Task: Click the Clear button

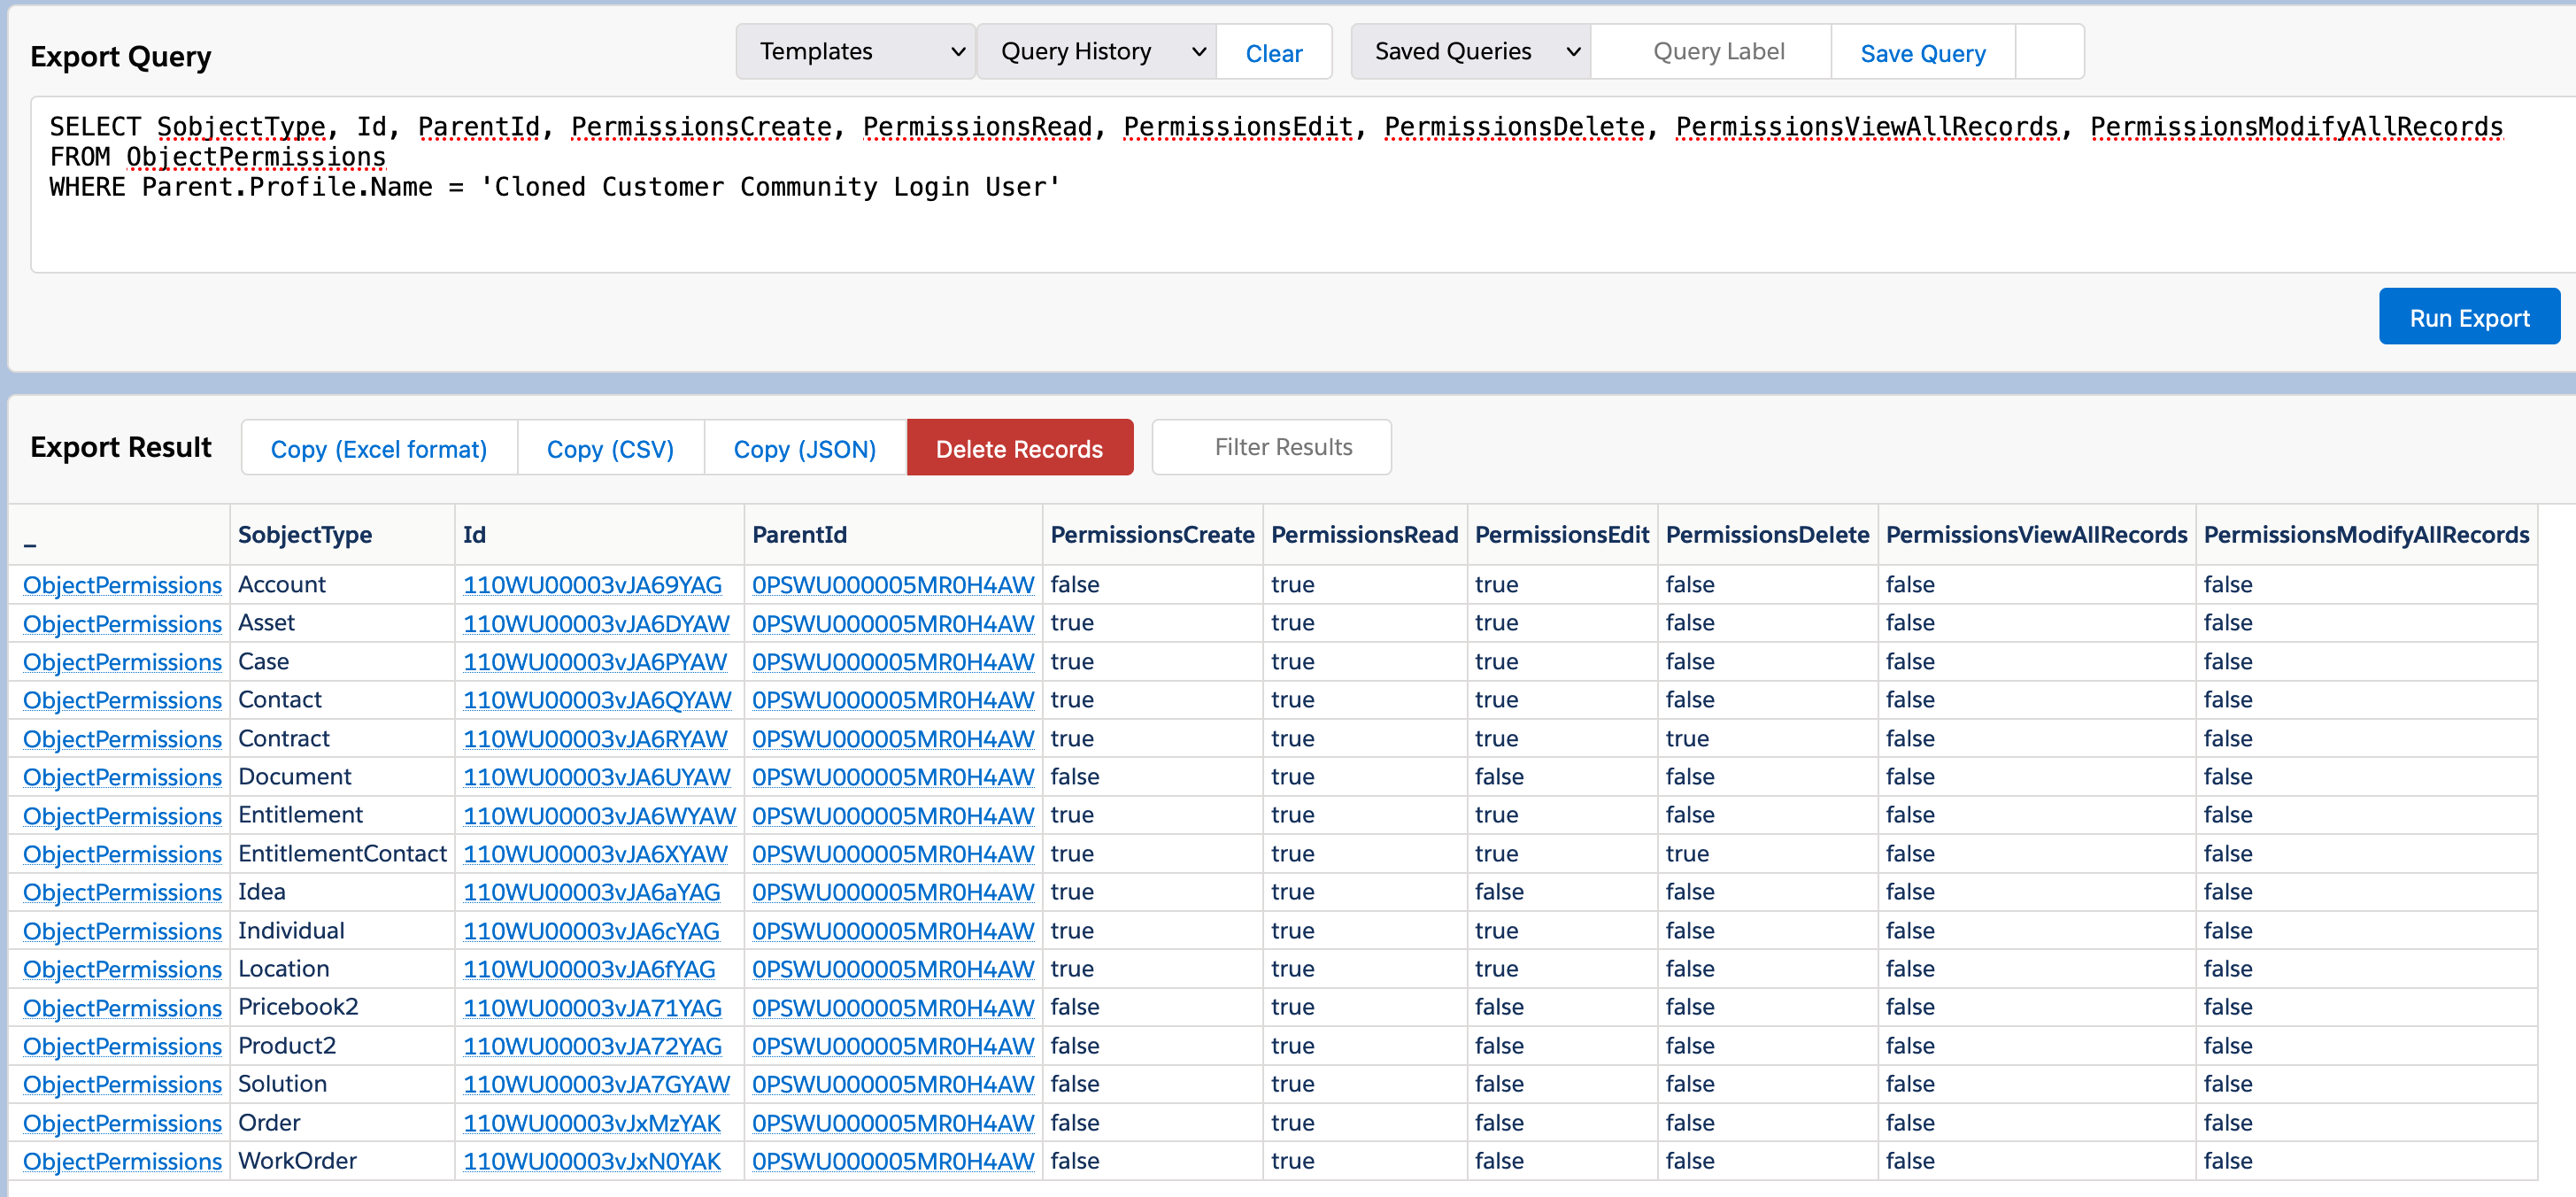Action: pos(1273,54)
